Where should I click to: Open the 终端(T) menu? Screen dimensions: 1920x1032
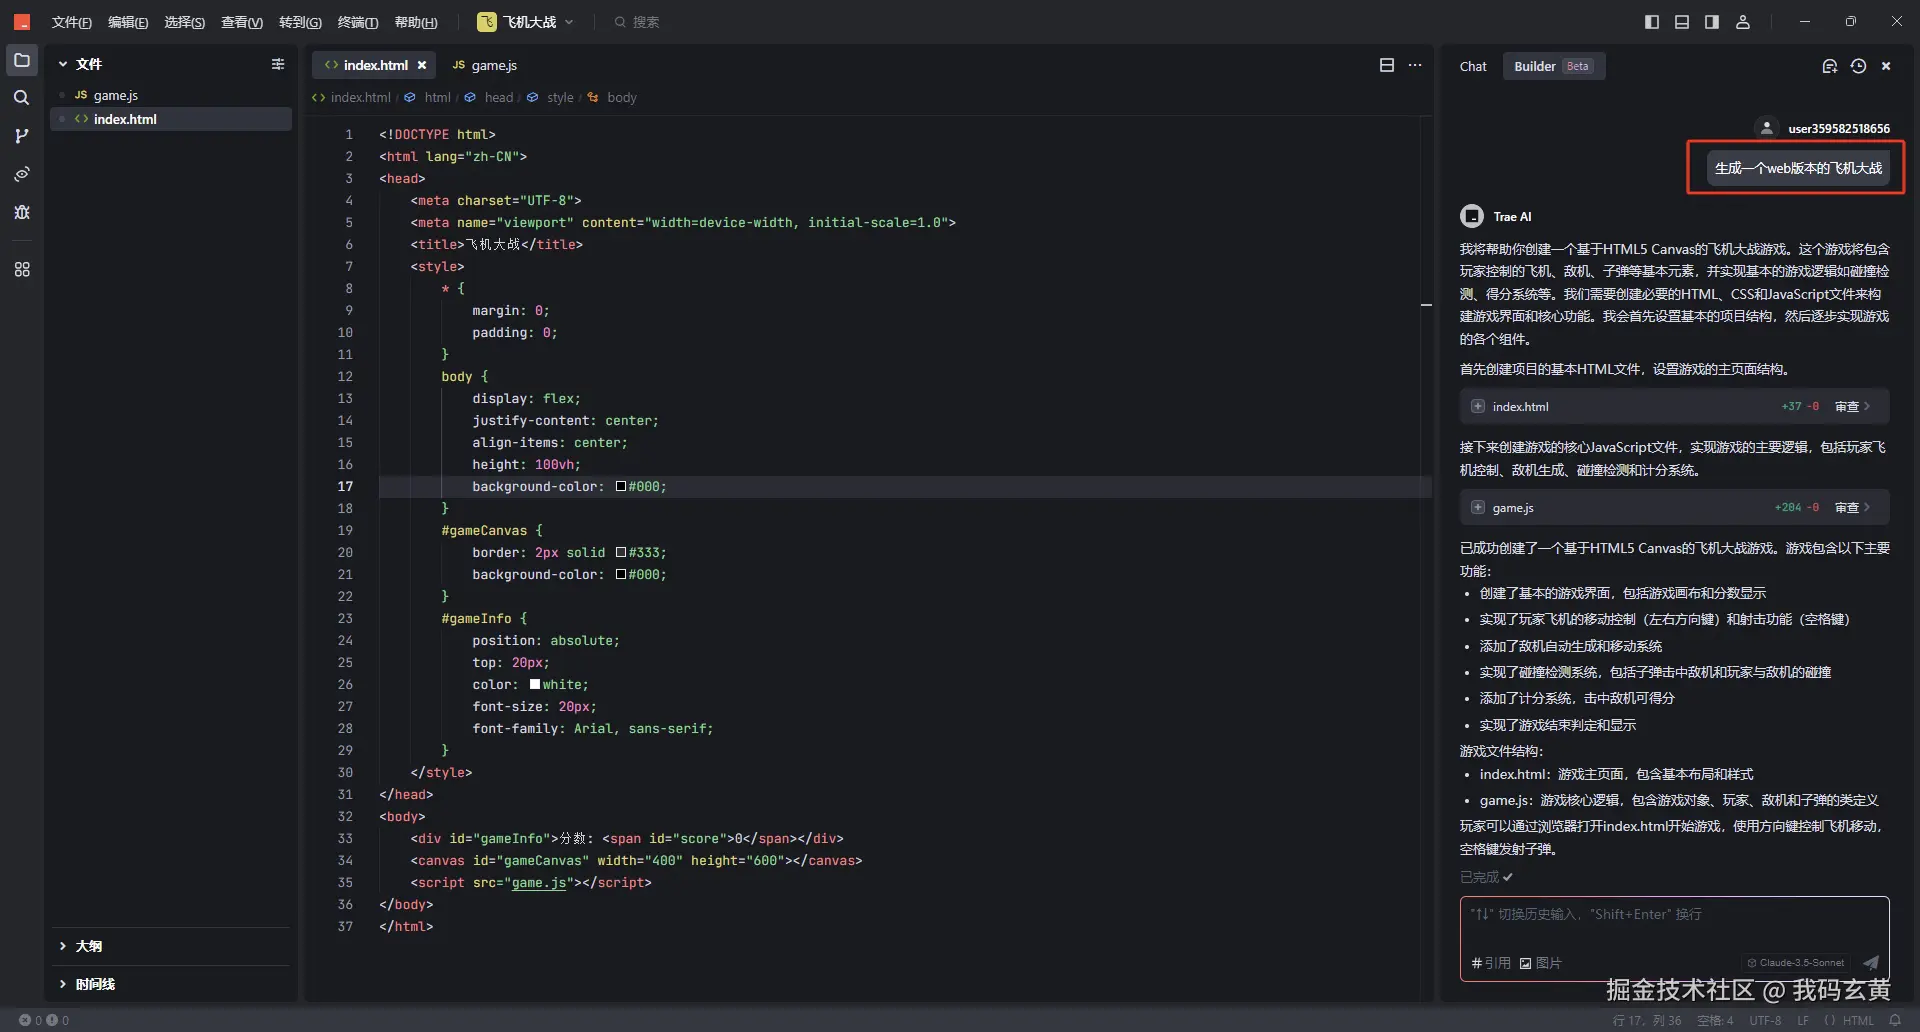tap(357, 22)
